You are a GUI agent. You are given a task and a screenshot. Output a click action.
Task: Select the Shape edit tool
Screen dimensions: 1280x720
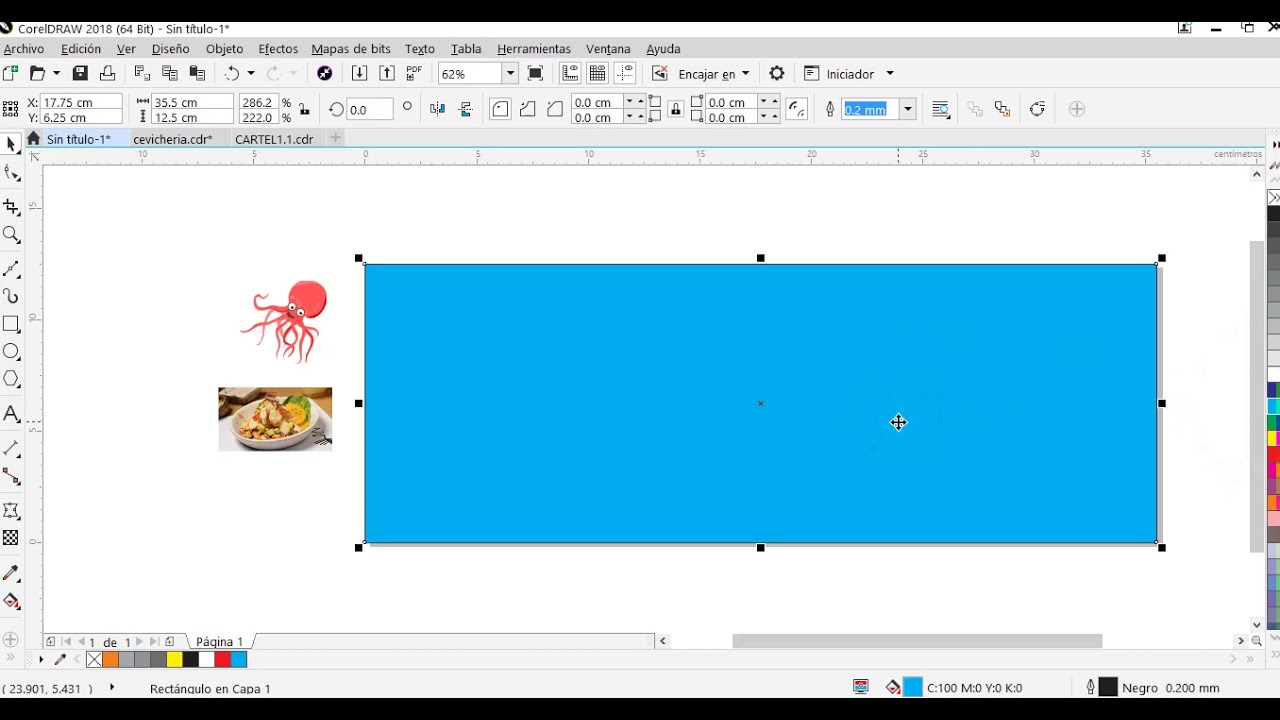[x=11, y=174]
